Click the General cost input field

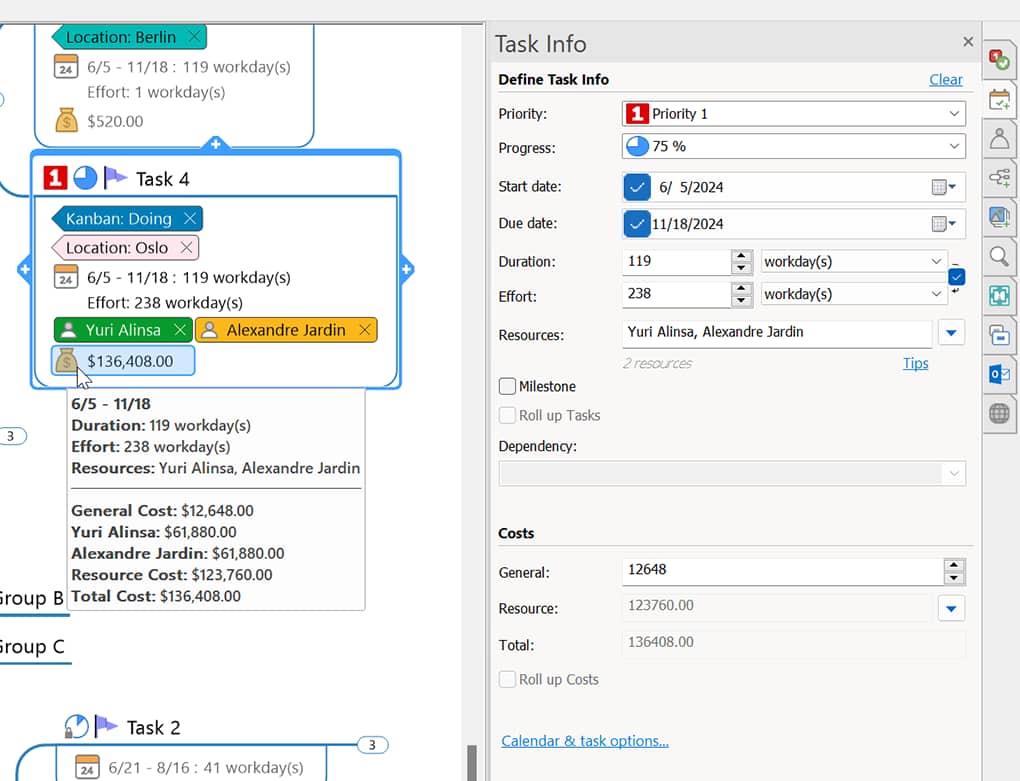780,570
